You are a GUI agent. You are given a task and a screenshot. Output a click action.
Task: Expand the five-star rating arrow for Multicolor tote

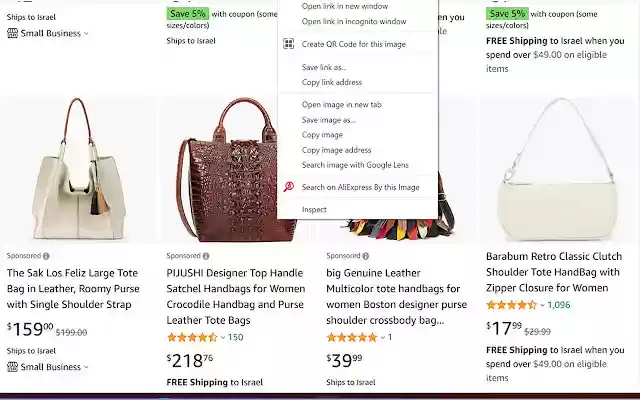(382, 337)
